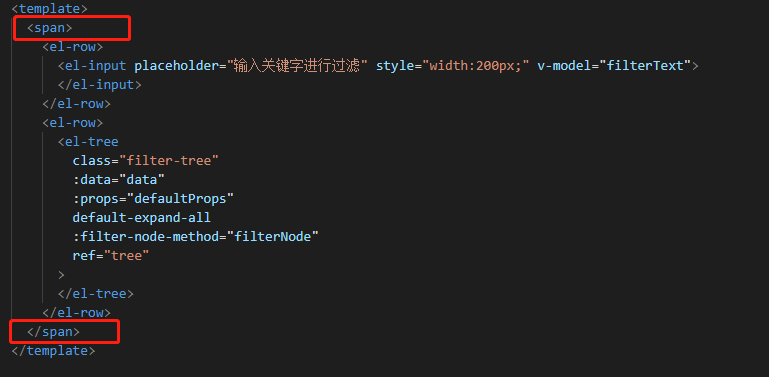Viewport: 769px width, 377px height.
Task: Click the first opening el-row tag
Action: [73, 47]
